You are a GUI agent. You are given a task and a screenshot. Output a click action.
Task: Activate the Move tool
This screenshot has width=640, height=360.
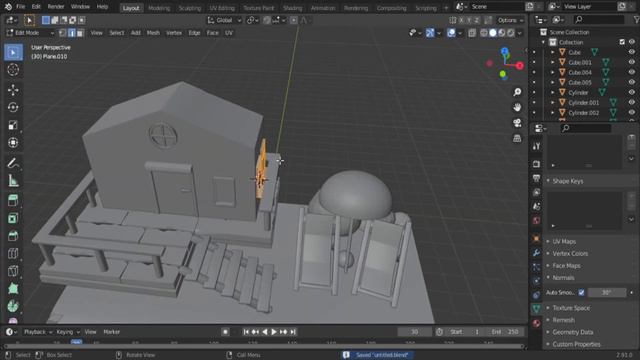(13, 90)
